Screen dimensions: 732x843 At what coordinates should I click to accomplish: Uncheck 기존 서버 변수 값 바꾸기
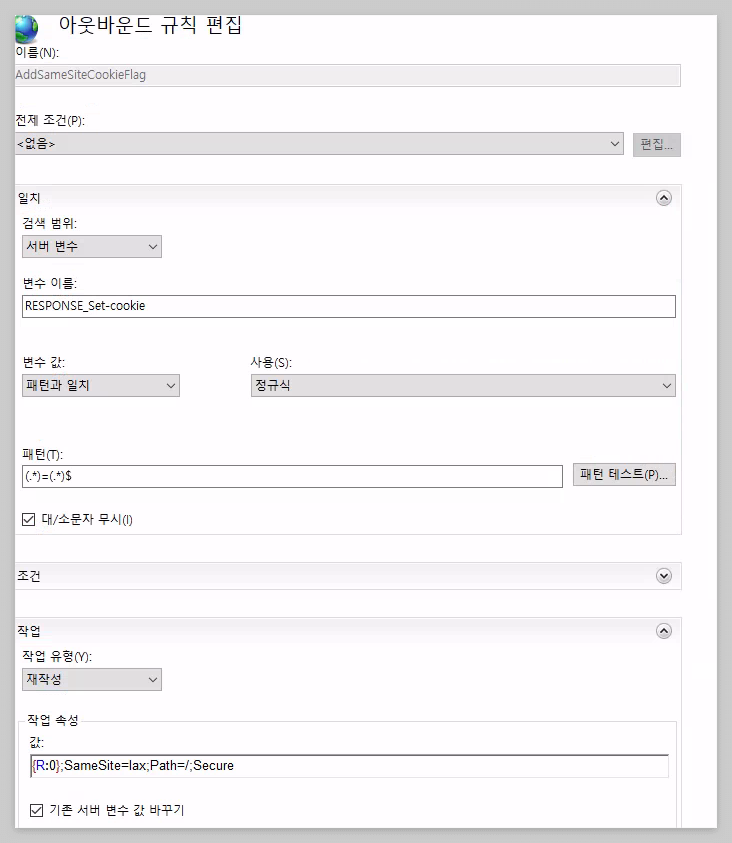point(37,810)
